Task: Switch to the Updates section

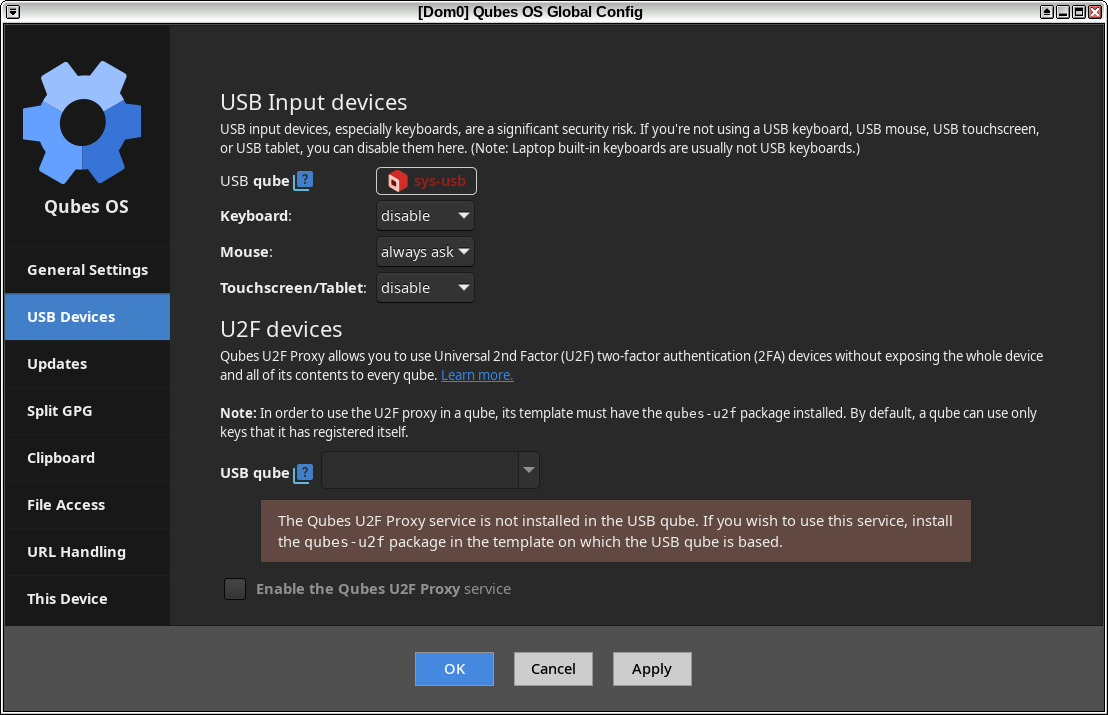Action: pyautogui.click(x=87, y=363)
